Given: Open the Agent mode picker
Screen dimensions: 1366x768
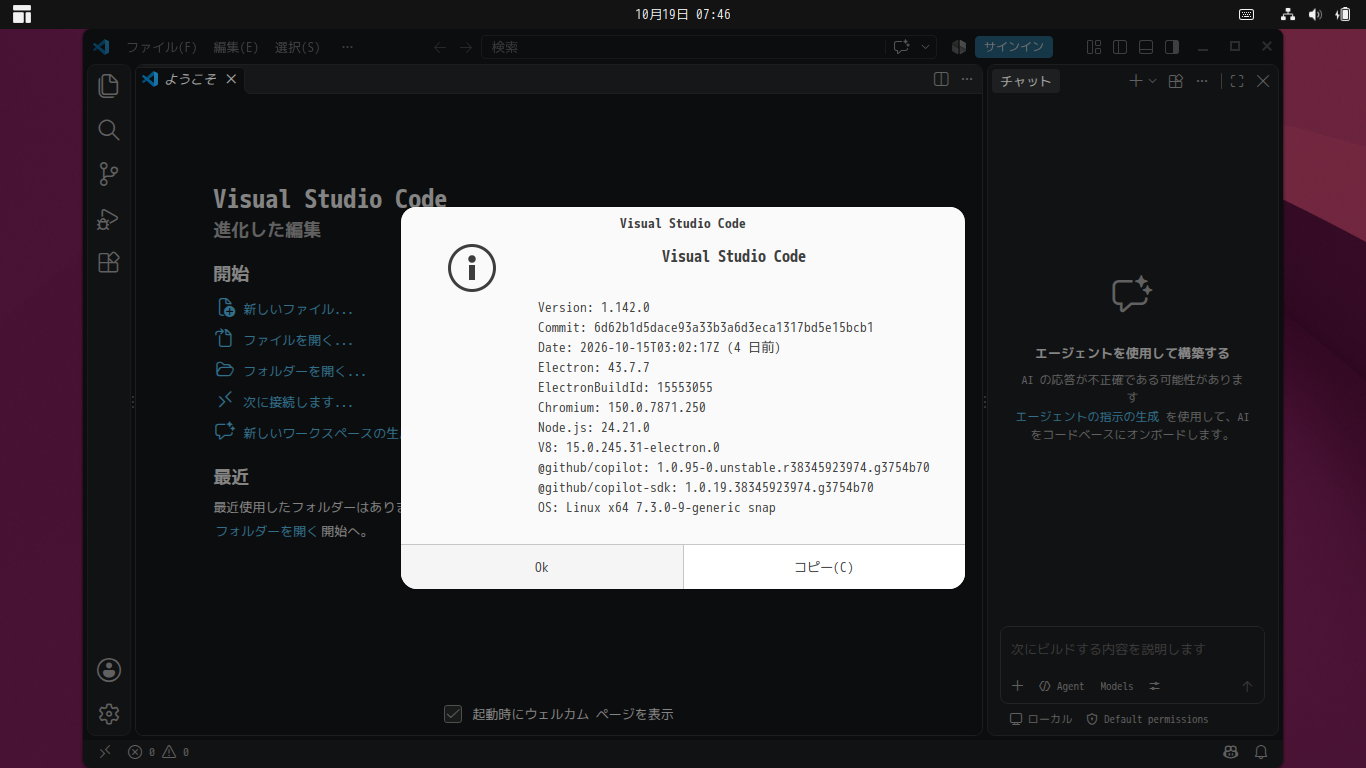Looking at the screenshot, I should click(1061, 686).
